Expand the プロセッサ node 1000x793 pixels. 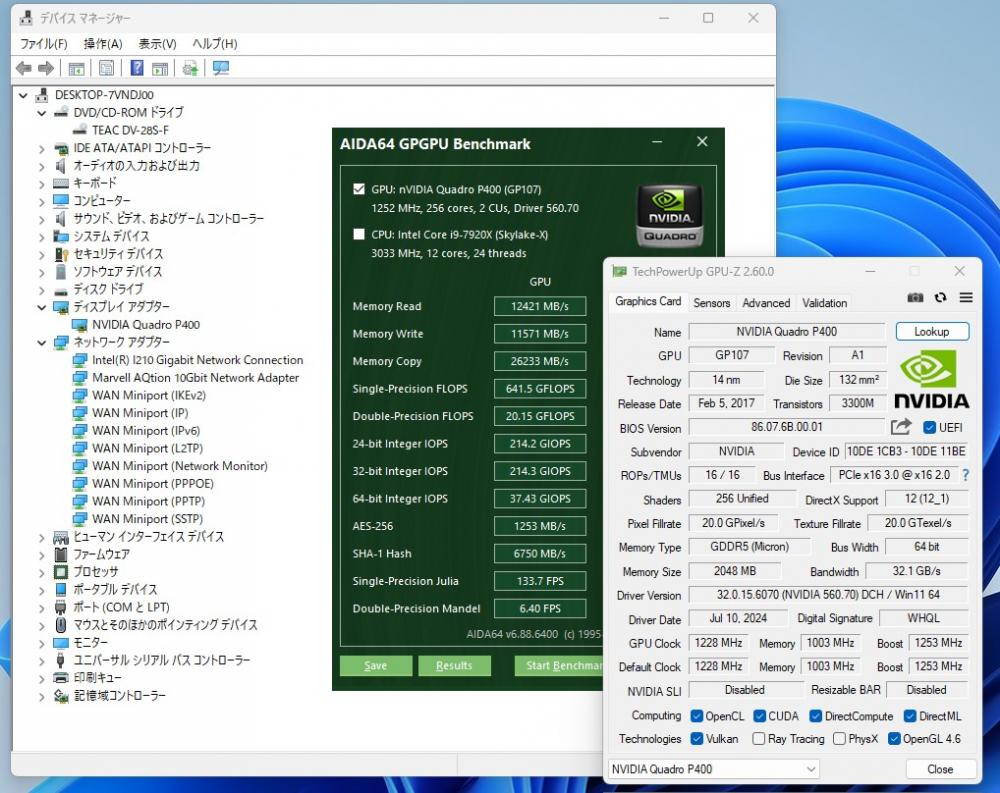pos(41,572)
